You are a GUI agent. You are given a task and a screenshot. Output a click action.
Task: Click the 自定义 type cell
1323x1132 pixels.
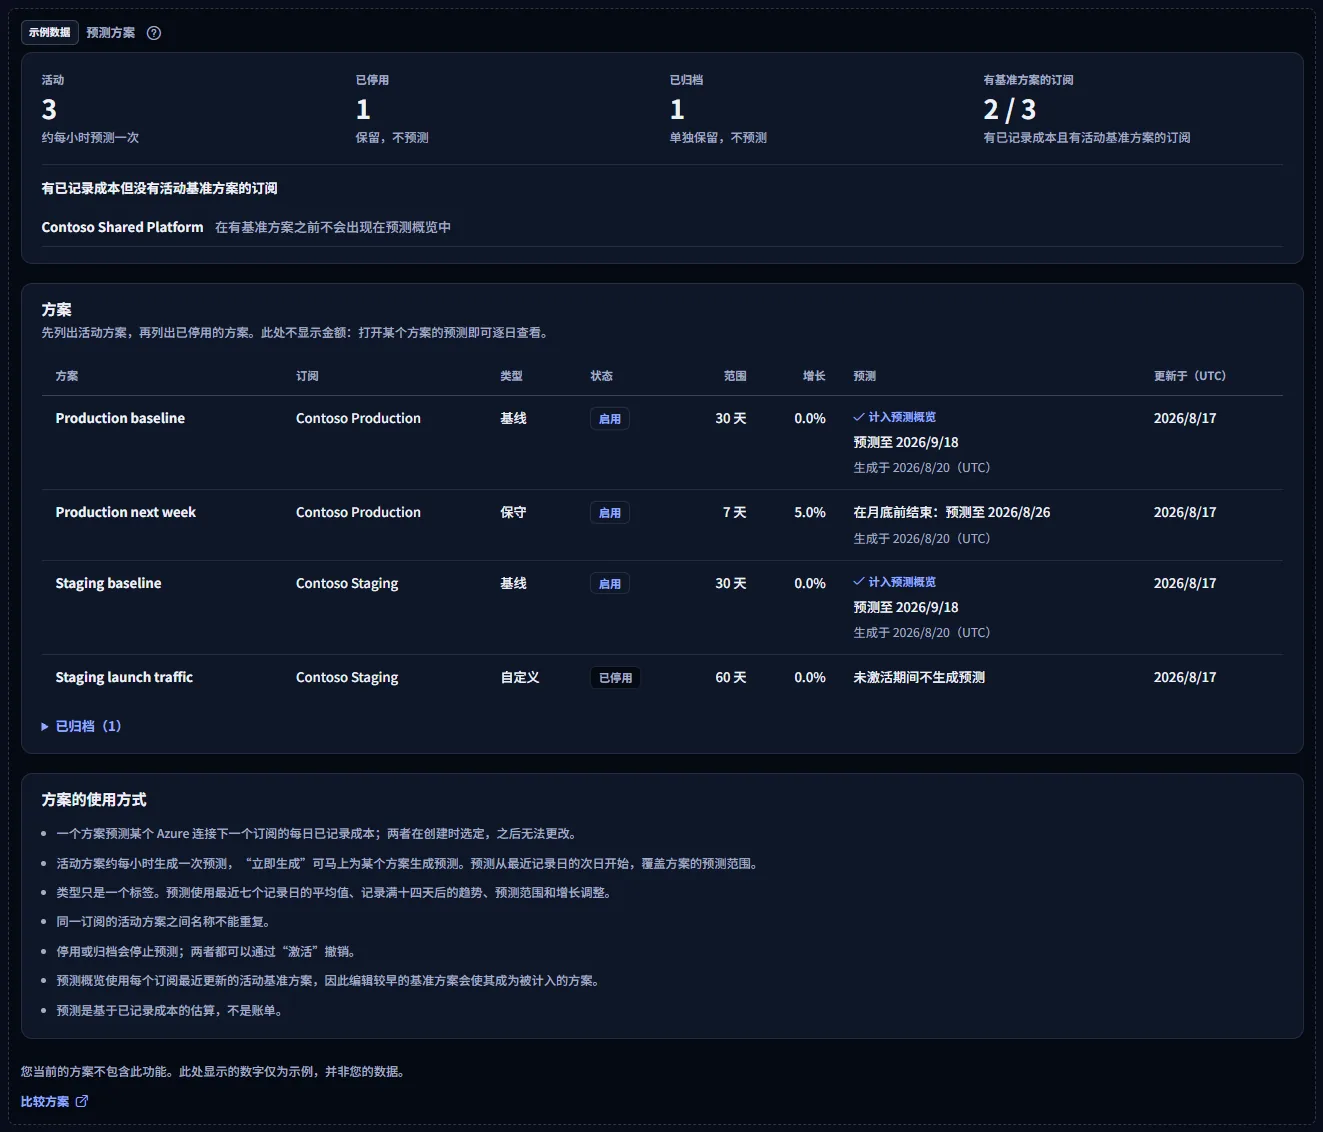tap(520, 677)
